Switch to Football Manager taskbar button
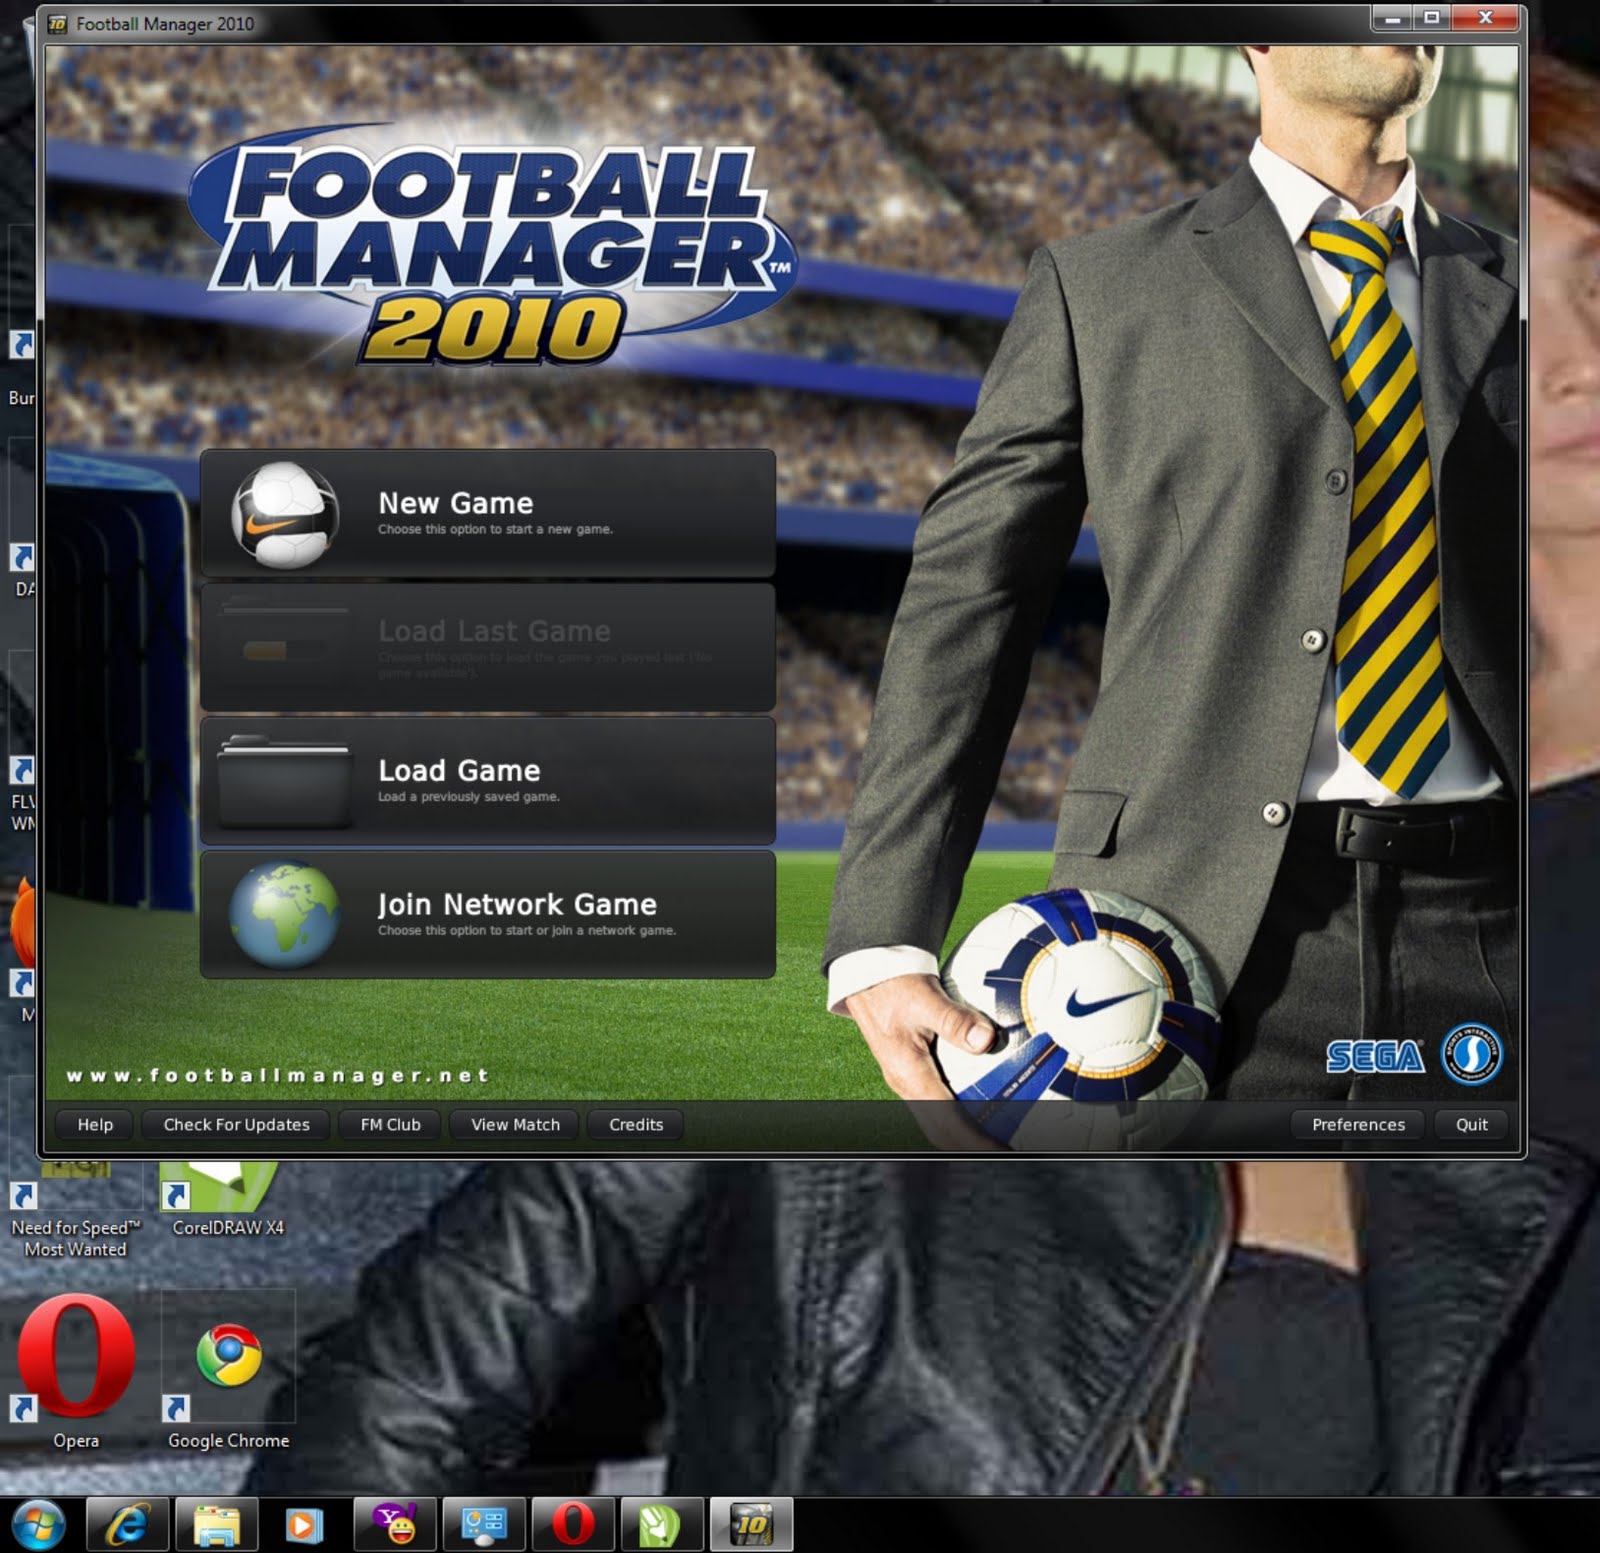1600x1553 pixels. click(x=751, y=1525)
